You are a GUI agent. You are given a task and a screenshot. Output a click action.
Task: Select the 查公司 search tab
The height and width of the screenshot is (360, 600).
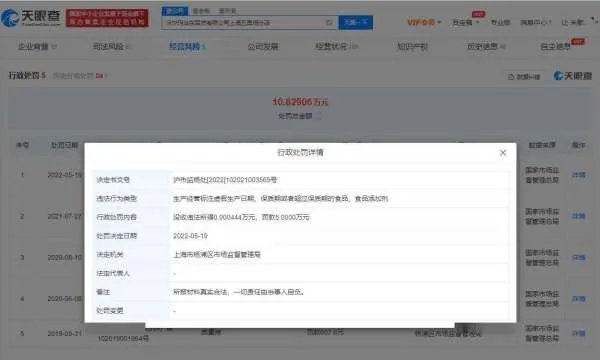point(174,11)
